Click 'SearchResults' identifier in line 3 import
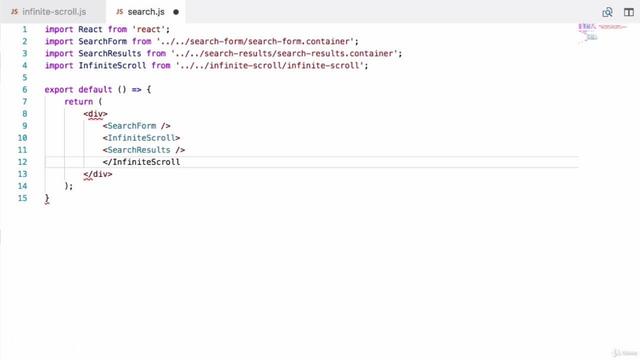 click(110, 53)
